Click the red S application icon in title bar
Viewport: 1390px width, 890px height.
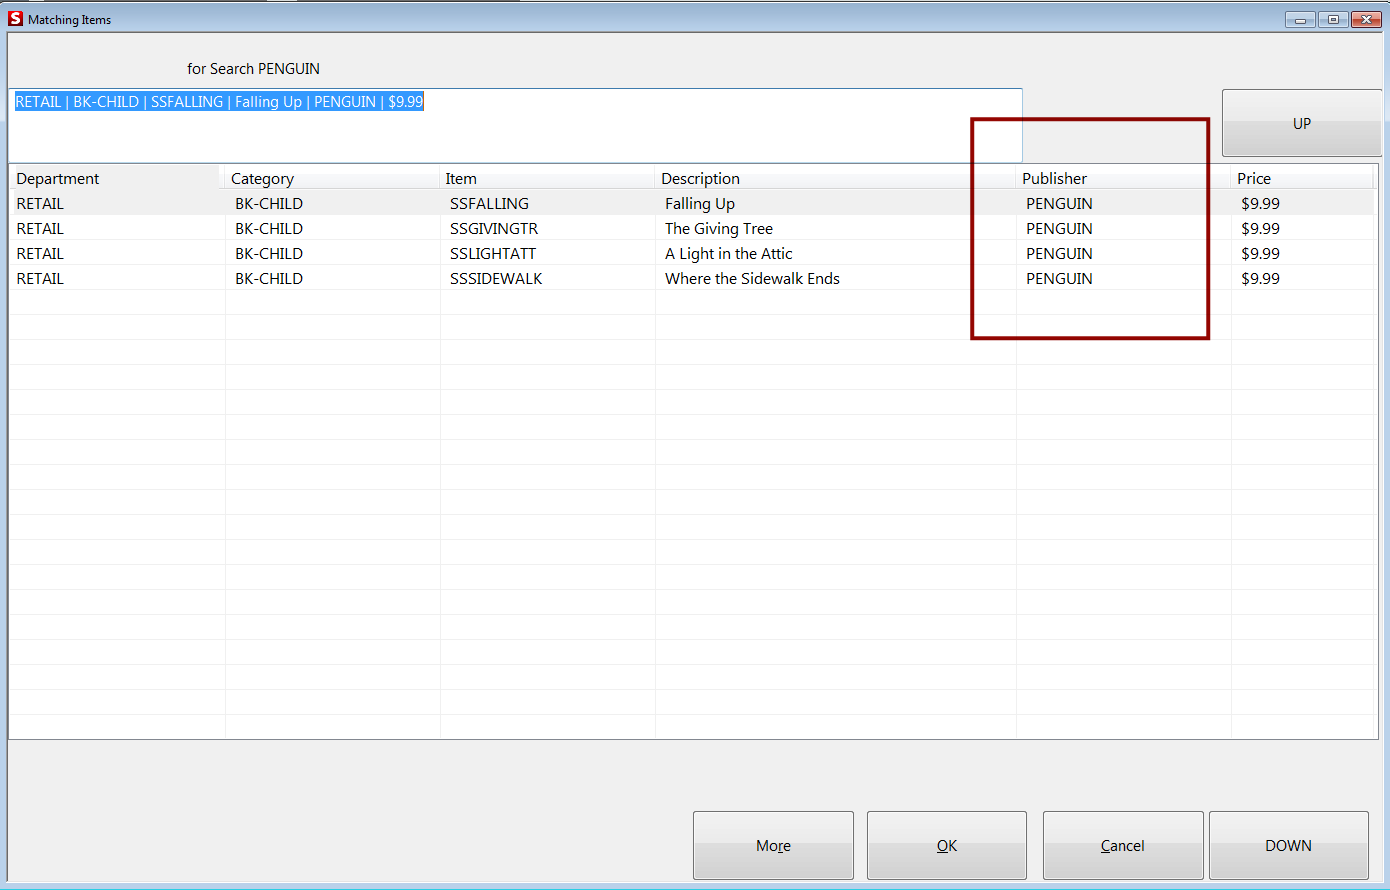pyautogui.click(x=14, y=19)
